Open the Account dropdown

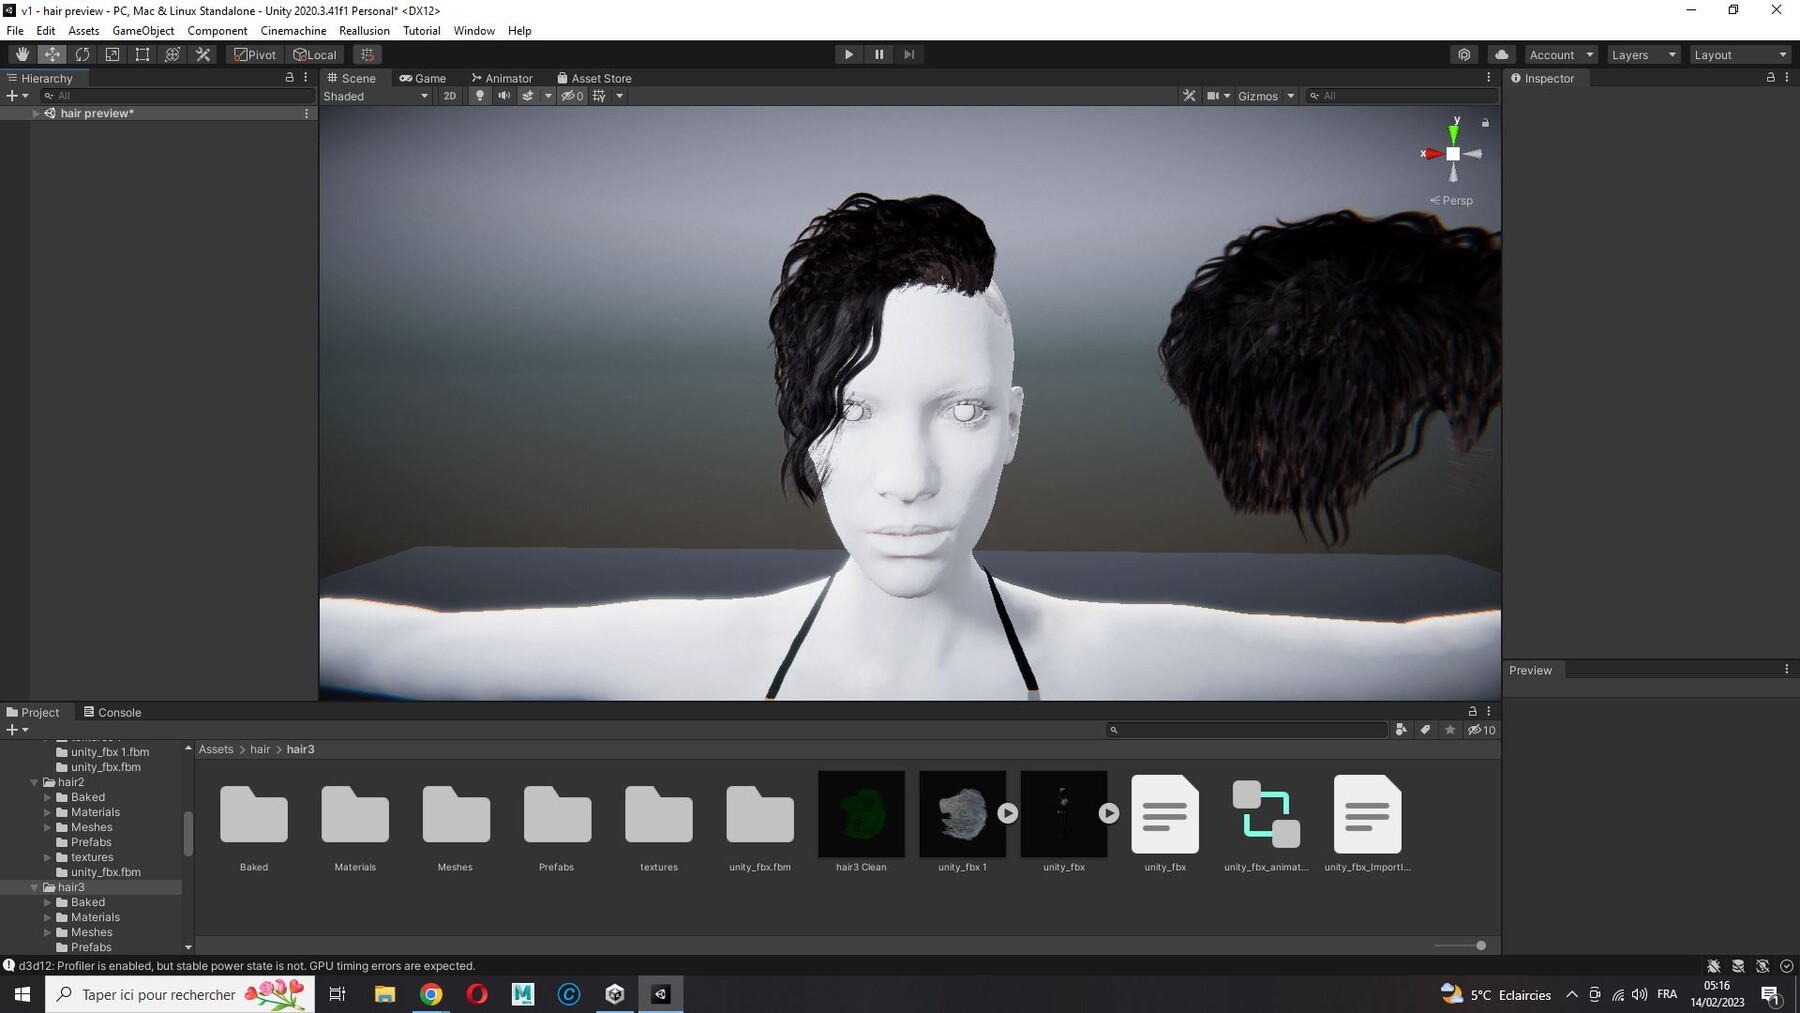click(1561, 55)
